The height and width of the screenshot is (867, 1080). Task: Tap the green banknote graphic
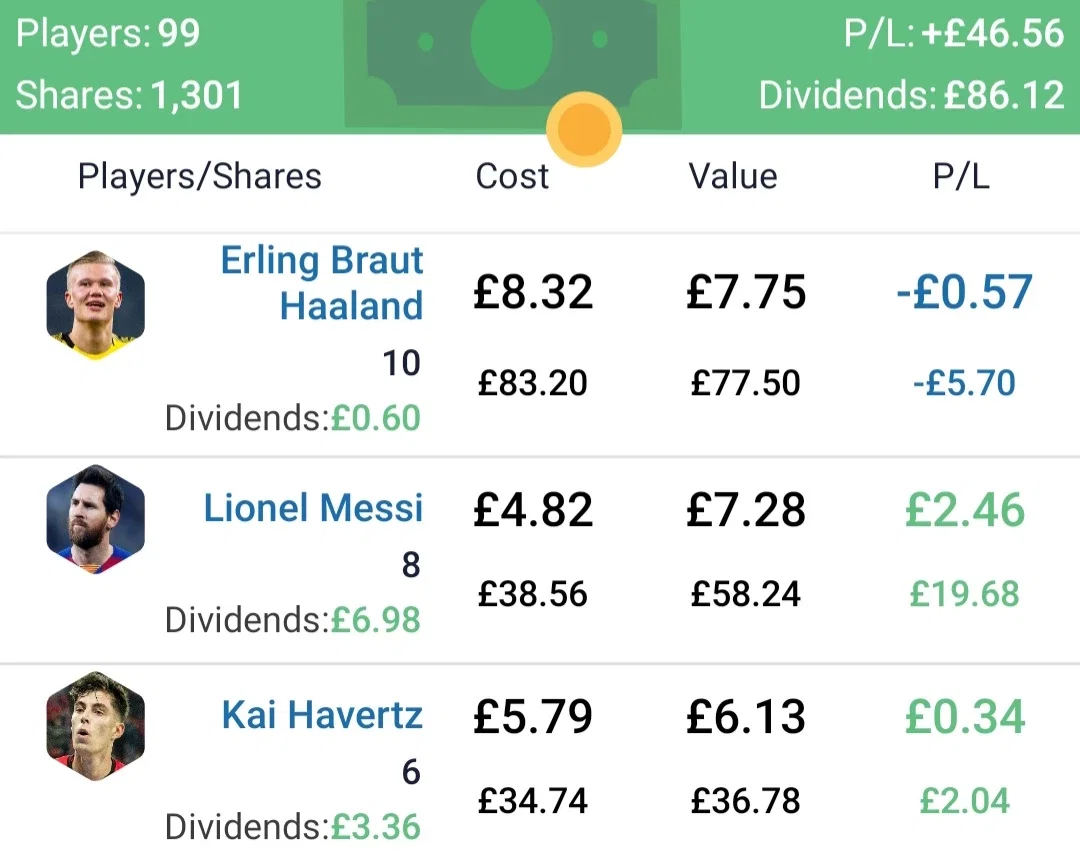[x=512, y=64]
